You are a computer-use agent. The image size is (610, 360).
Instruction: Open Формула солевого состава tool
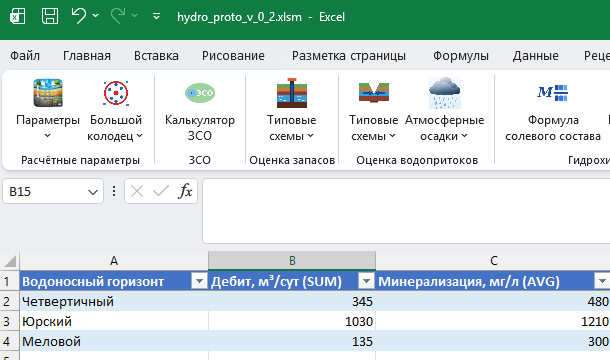point(553,110)
